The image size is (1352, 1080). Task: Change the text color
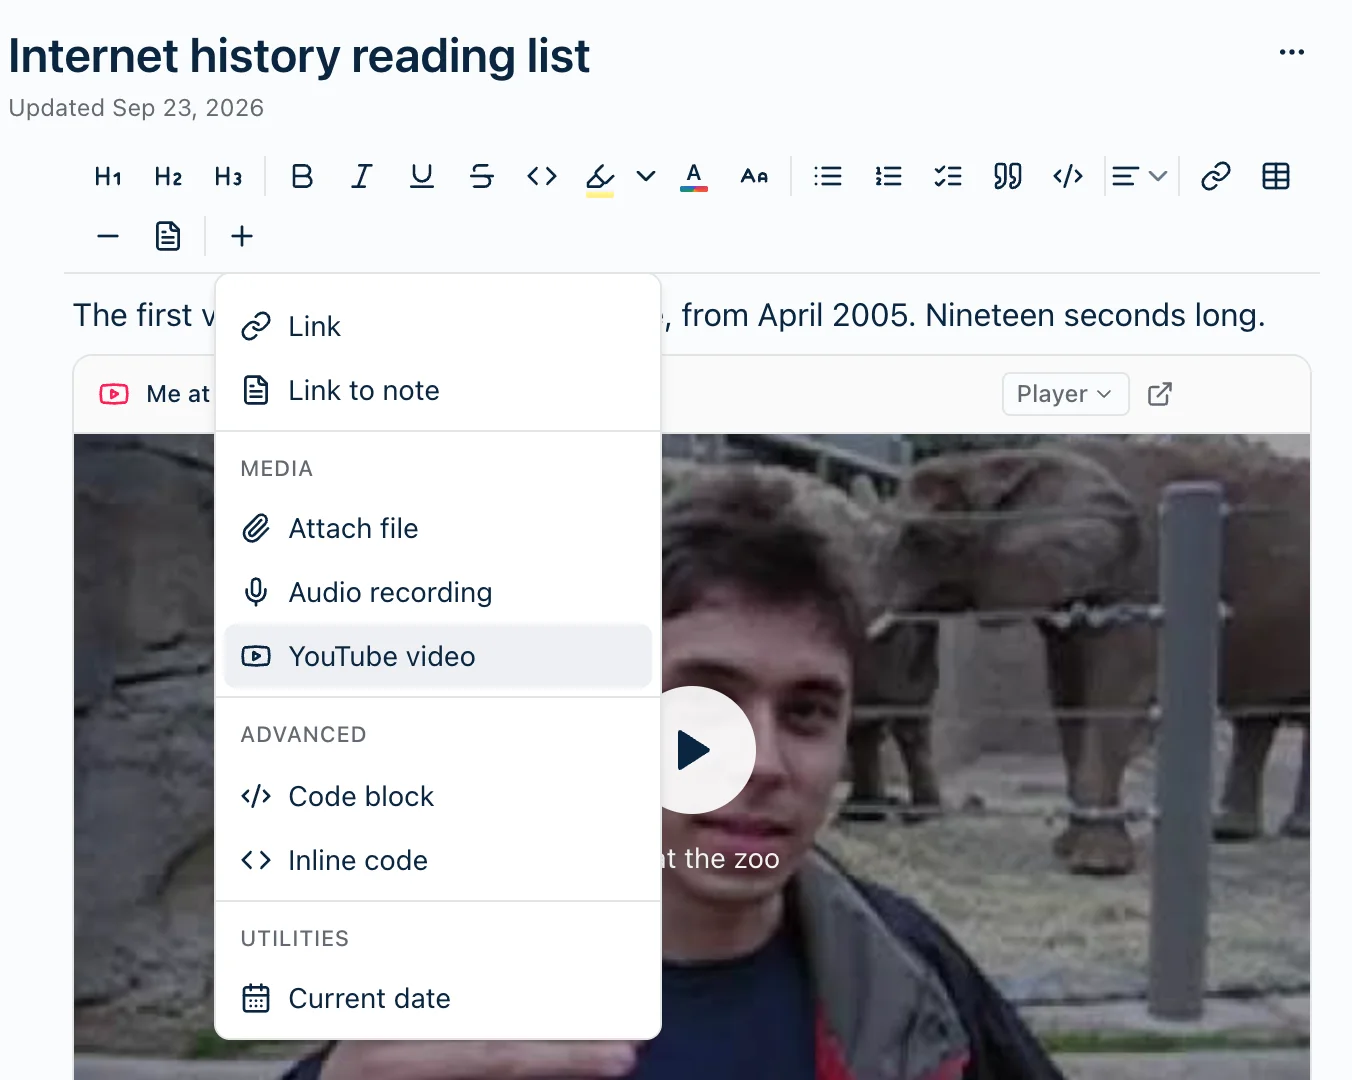(x=694, y=177)
